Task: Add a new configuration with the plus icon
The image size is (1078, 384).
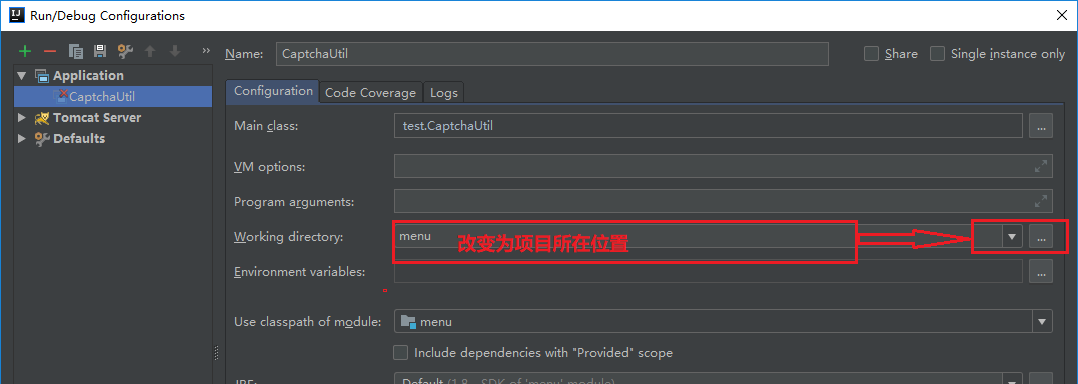Action: pos(25,52)
